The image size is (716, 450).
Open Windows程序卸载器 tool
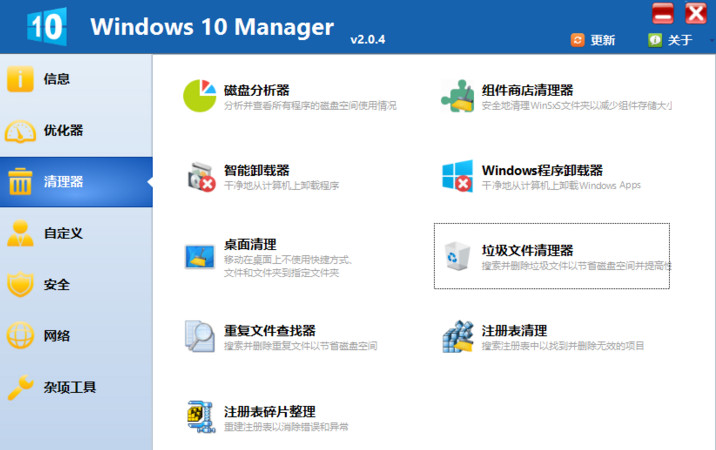click(542, 170)
